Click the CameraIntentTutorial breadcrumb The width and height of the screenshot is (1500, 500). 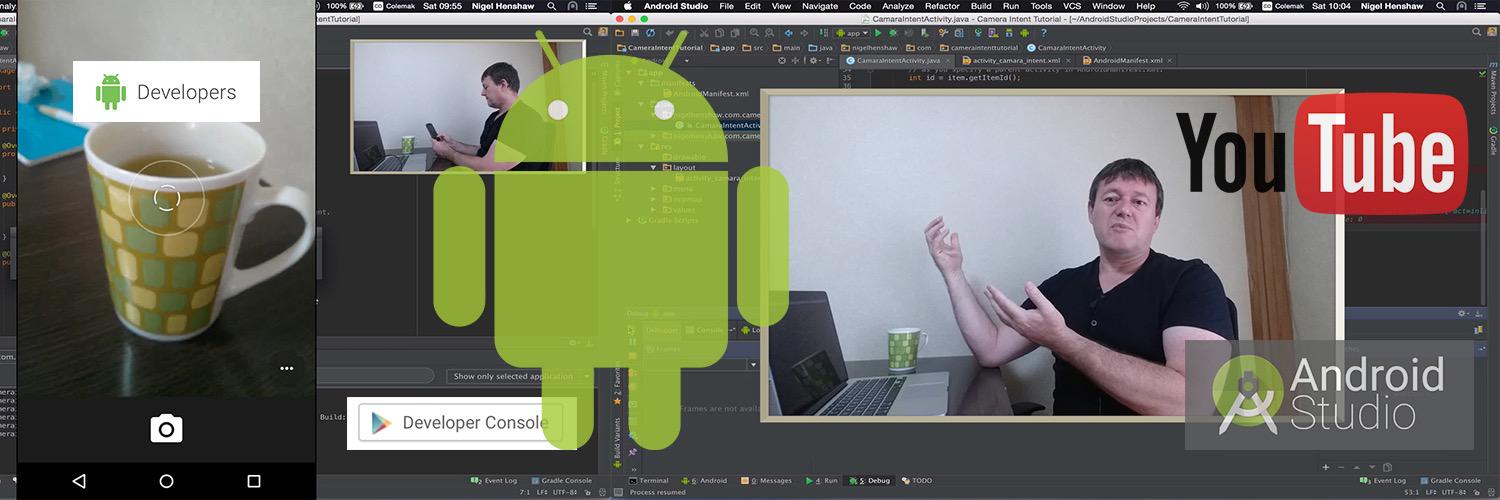(x=660, y=47)
